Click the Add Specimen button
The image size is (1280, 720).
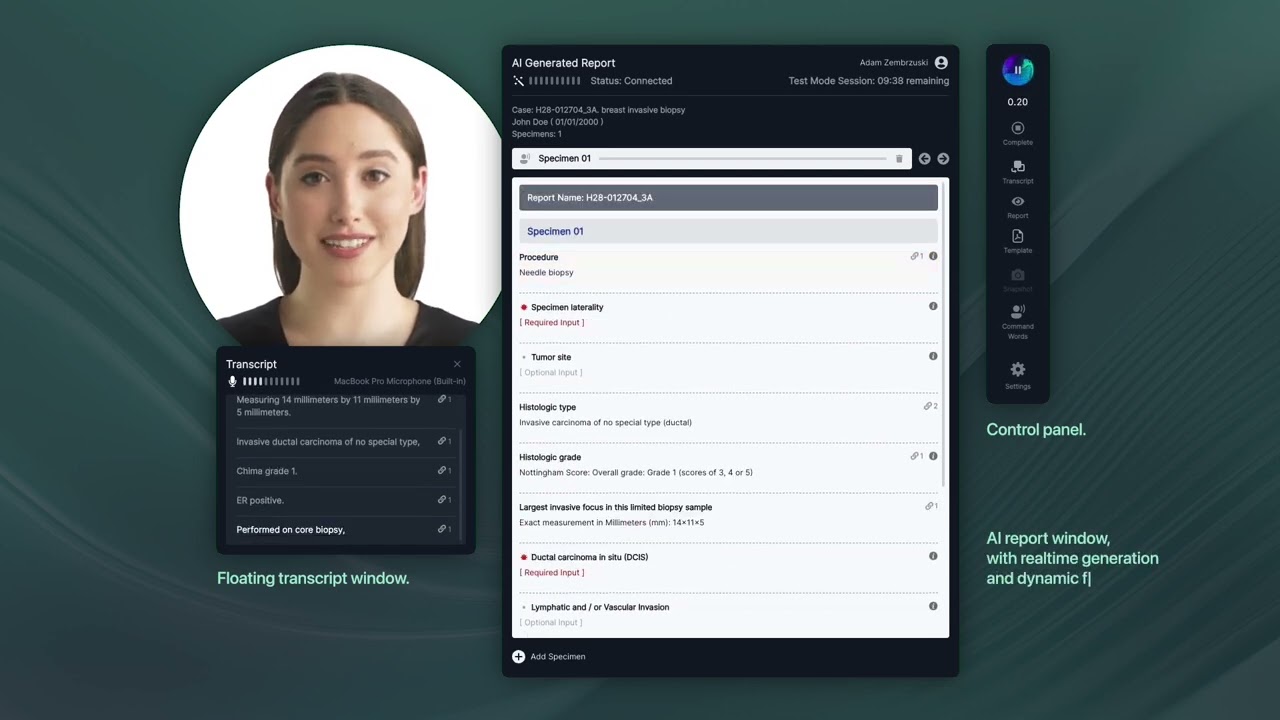[549, 657]
